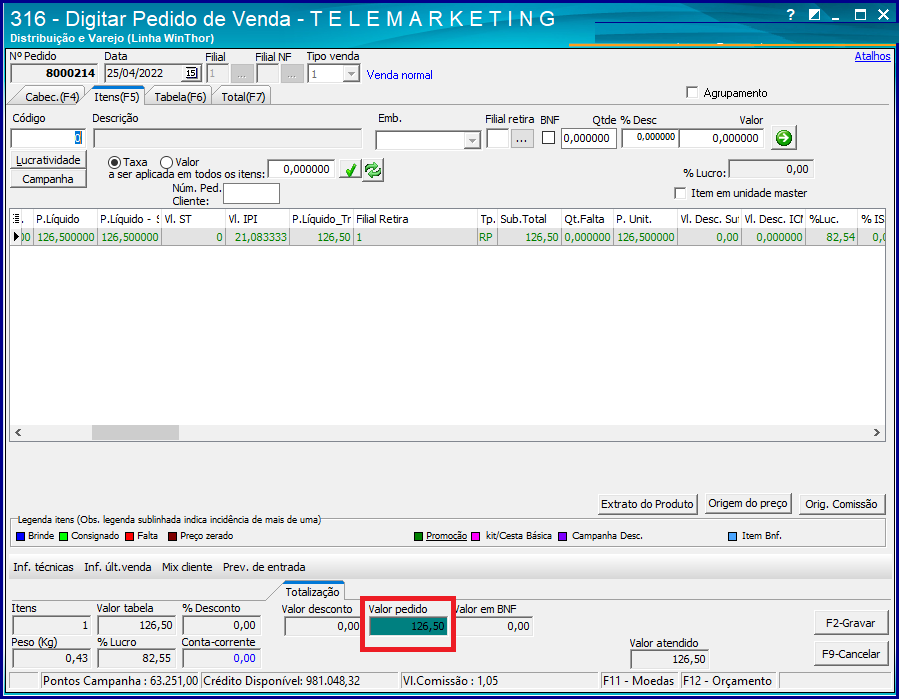This screenshot has height=699, width=899.
Task: Click the %Luc. cell 82,54
Action: coord(831,237)
